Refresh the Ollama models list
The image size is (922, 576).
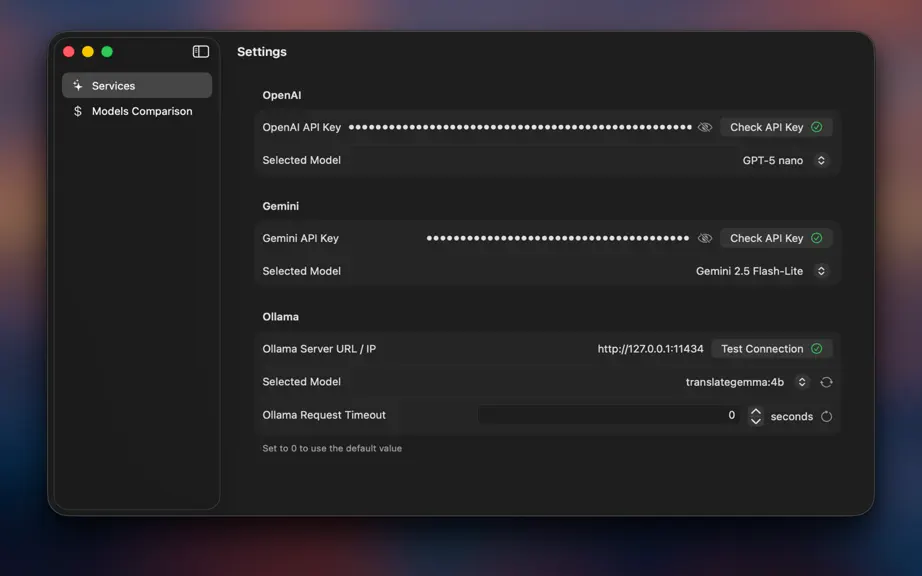tap(826, 382)
